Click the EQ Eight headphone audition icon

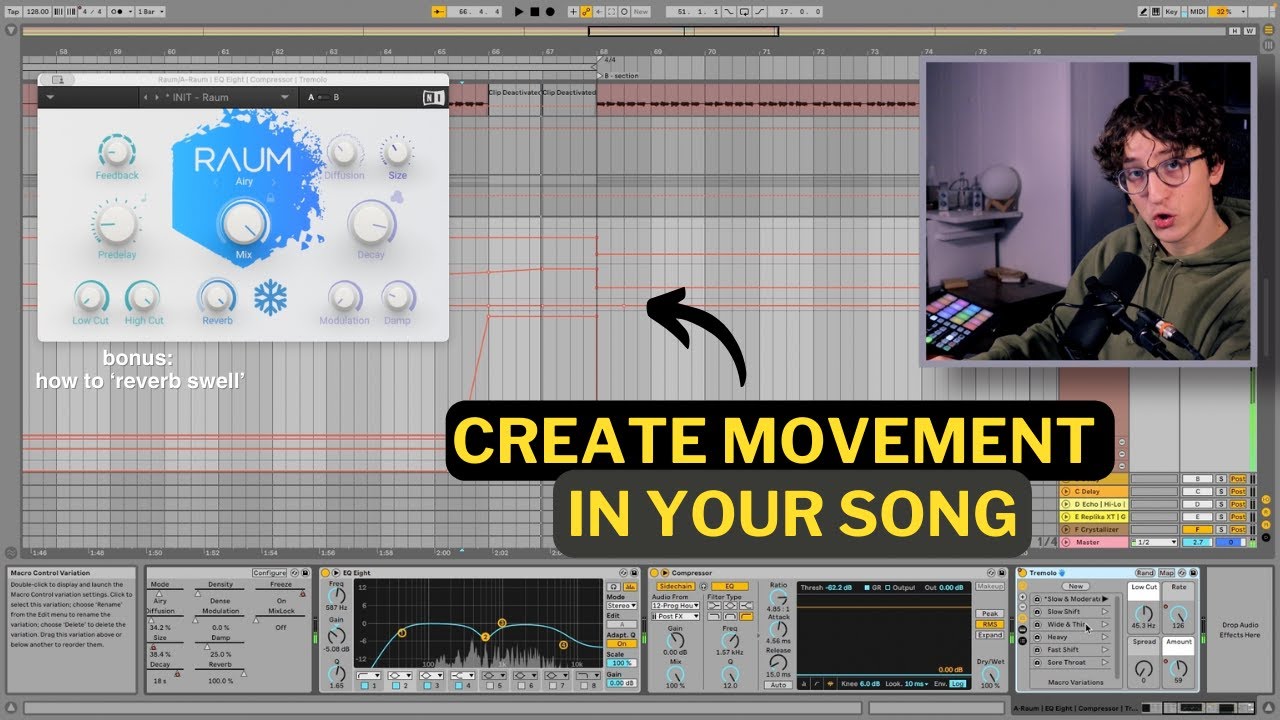tap(614, 587)
